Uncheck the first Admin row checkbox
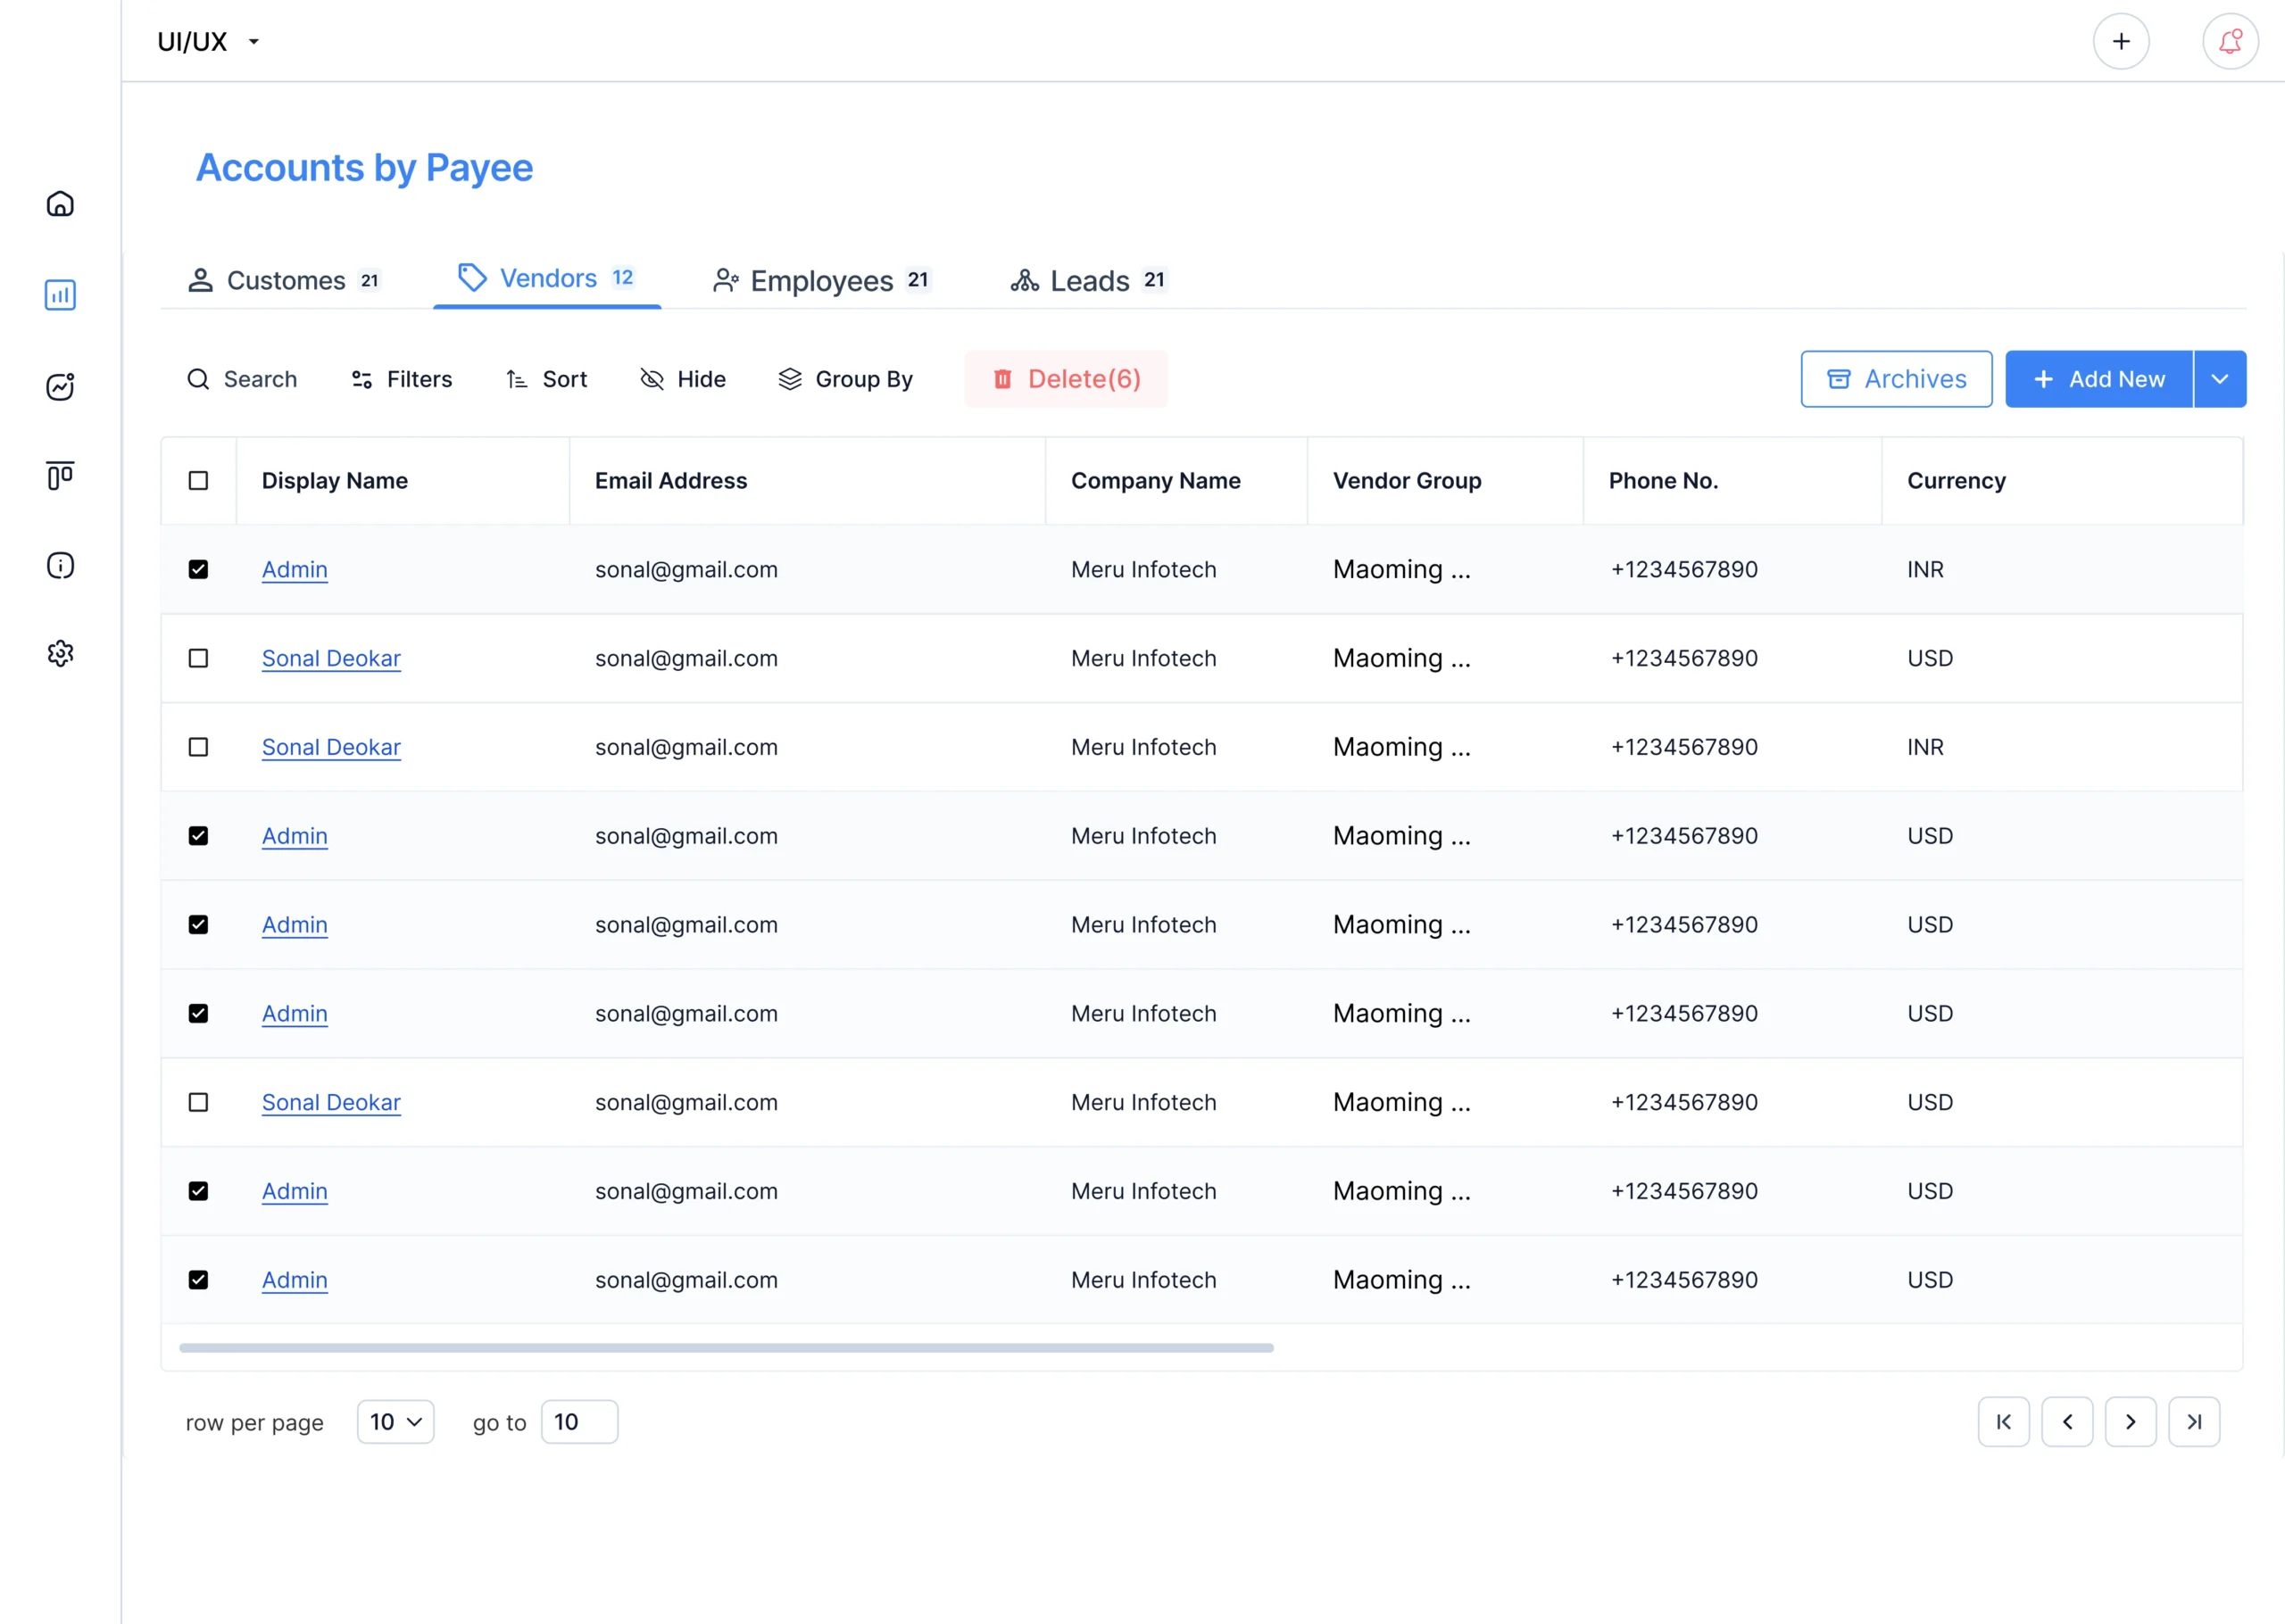Viewport: 2285px width, 1624px height. click(x=198, y=570)
